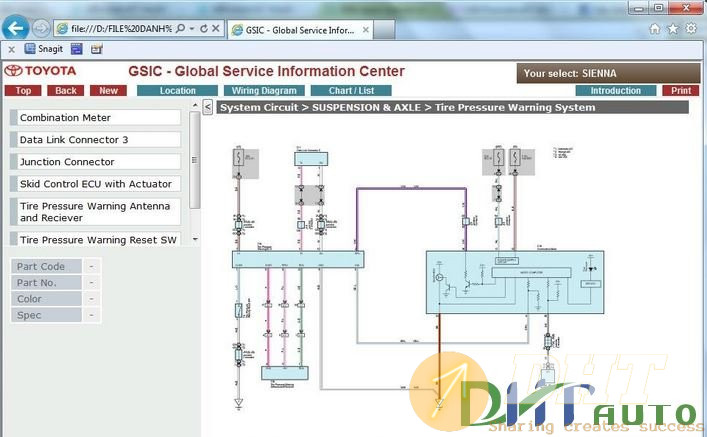Click the parts list scroll up arrow
Image resolution: width=707 pixels, height=437 pixels.
click(195, 105)
